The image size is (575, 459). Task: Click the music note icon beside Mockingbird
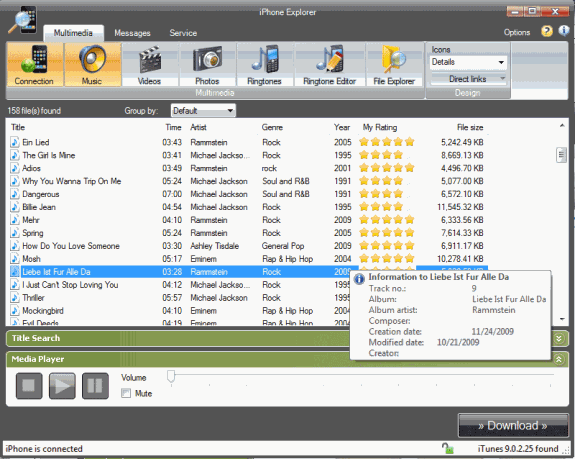tap(14, 311)
